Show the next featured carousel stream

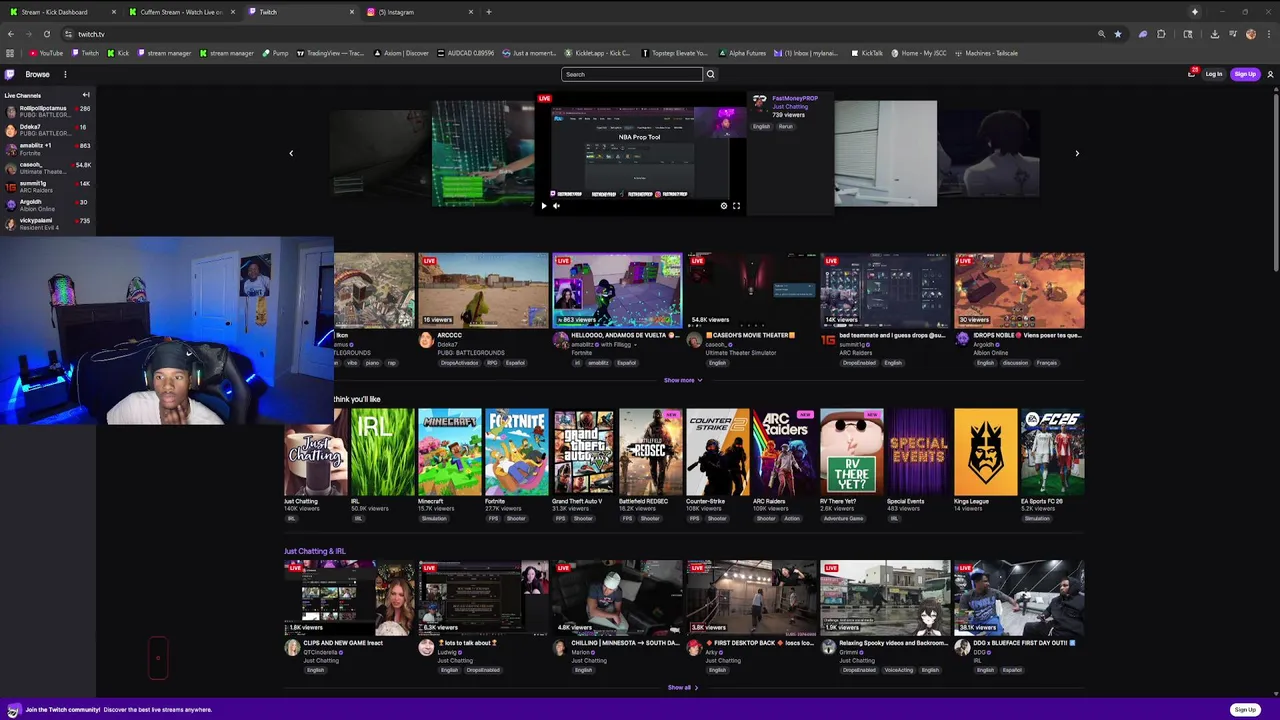(1077, 153)
